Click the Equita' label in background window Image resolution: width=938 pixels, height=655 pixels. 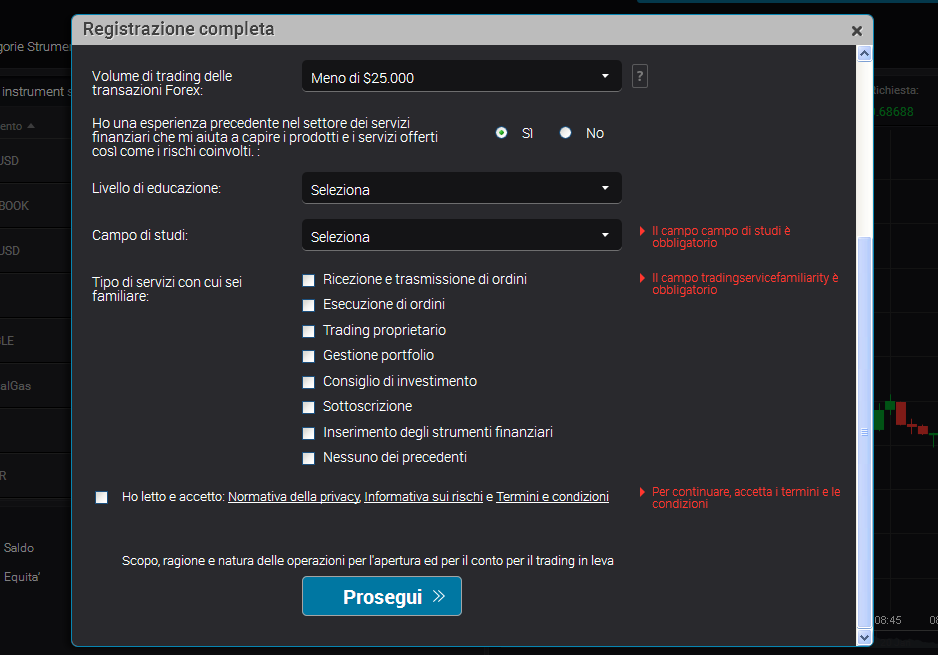pyautogui.click(x=22, y=577)
